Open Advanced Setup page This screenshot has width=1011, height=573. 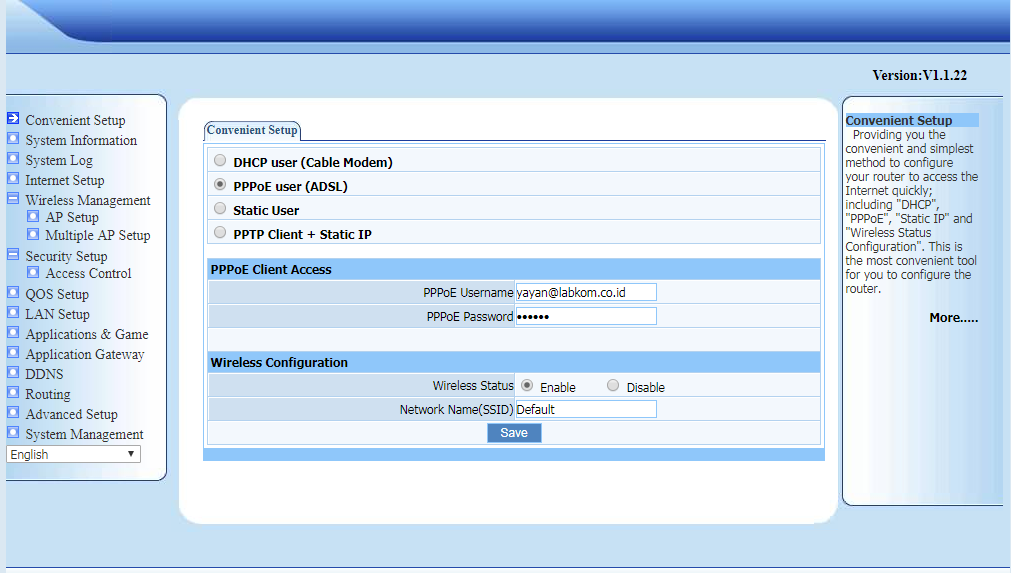coord(72,414)
